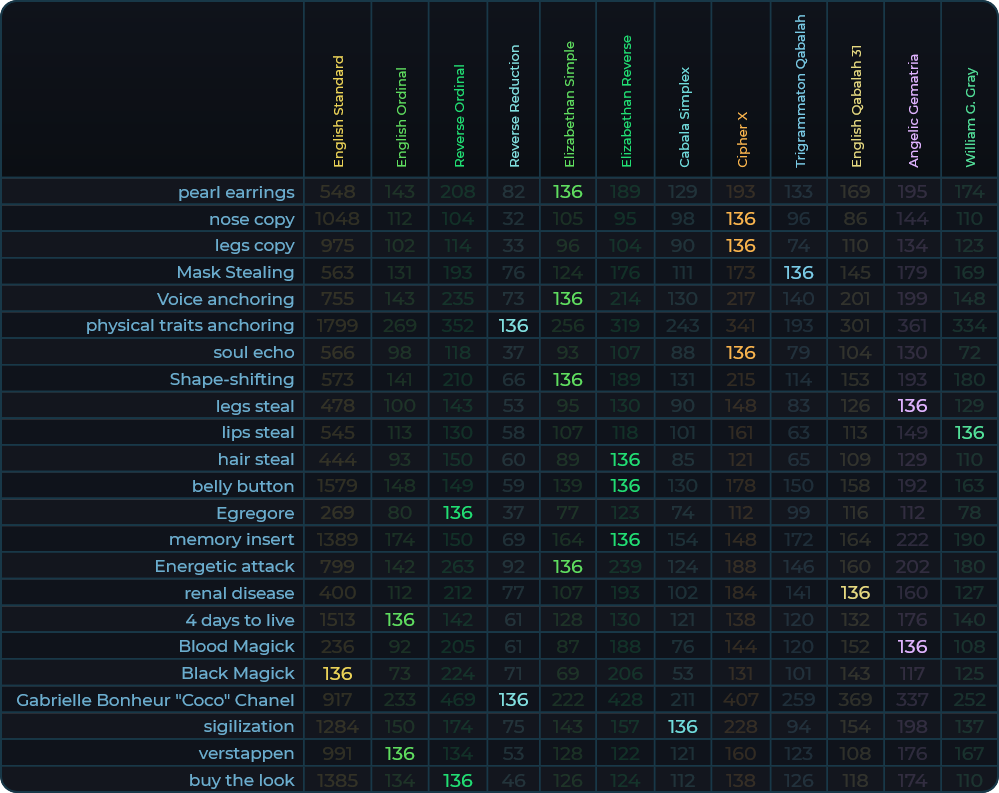The width and height of the screenshot is (999, 793).
Task: Click the Reverse Reduction cipher header
Action: click(514, 105)
